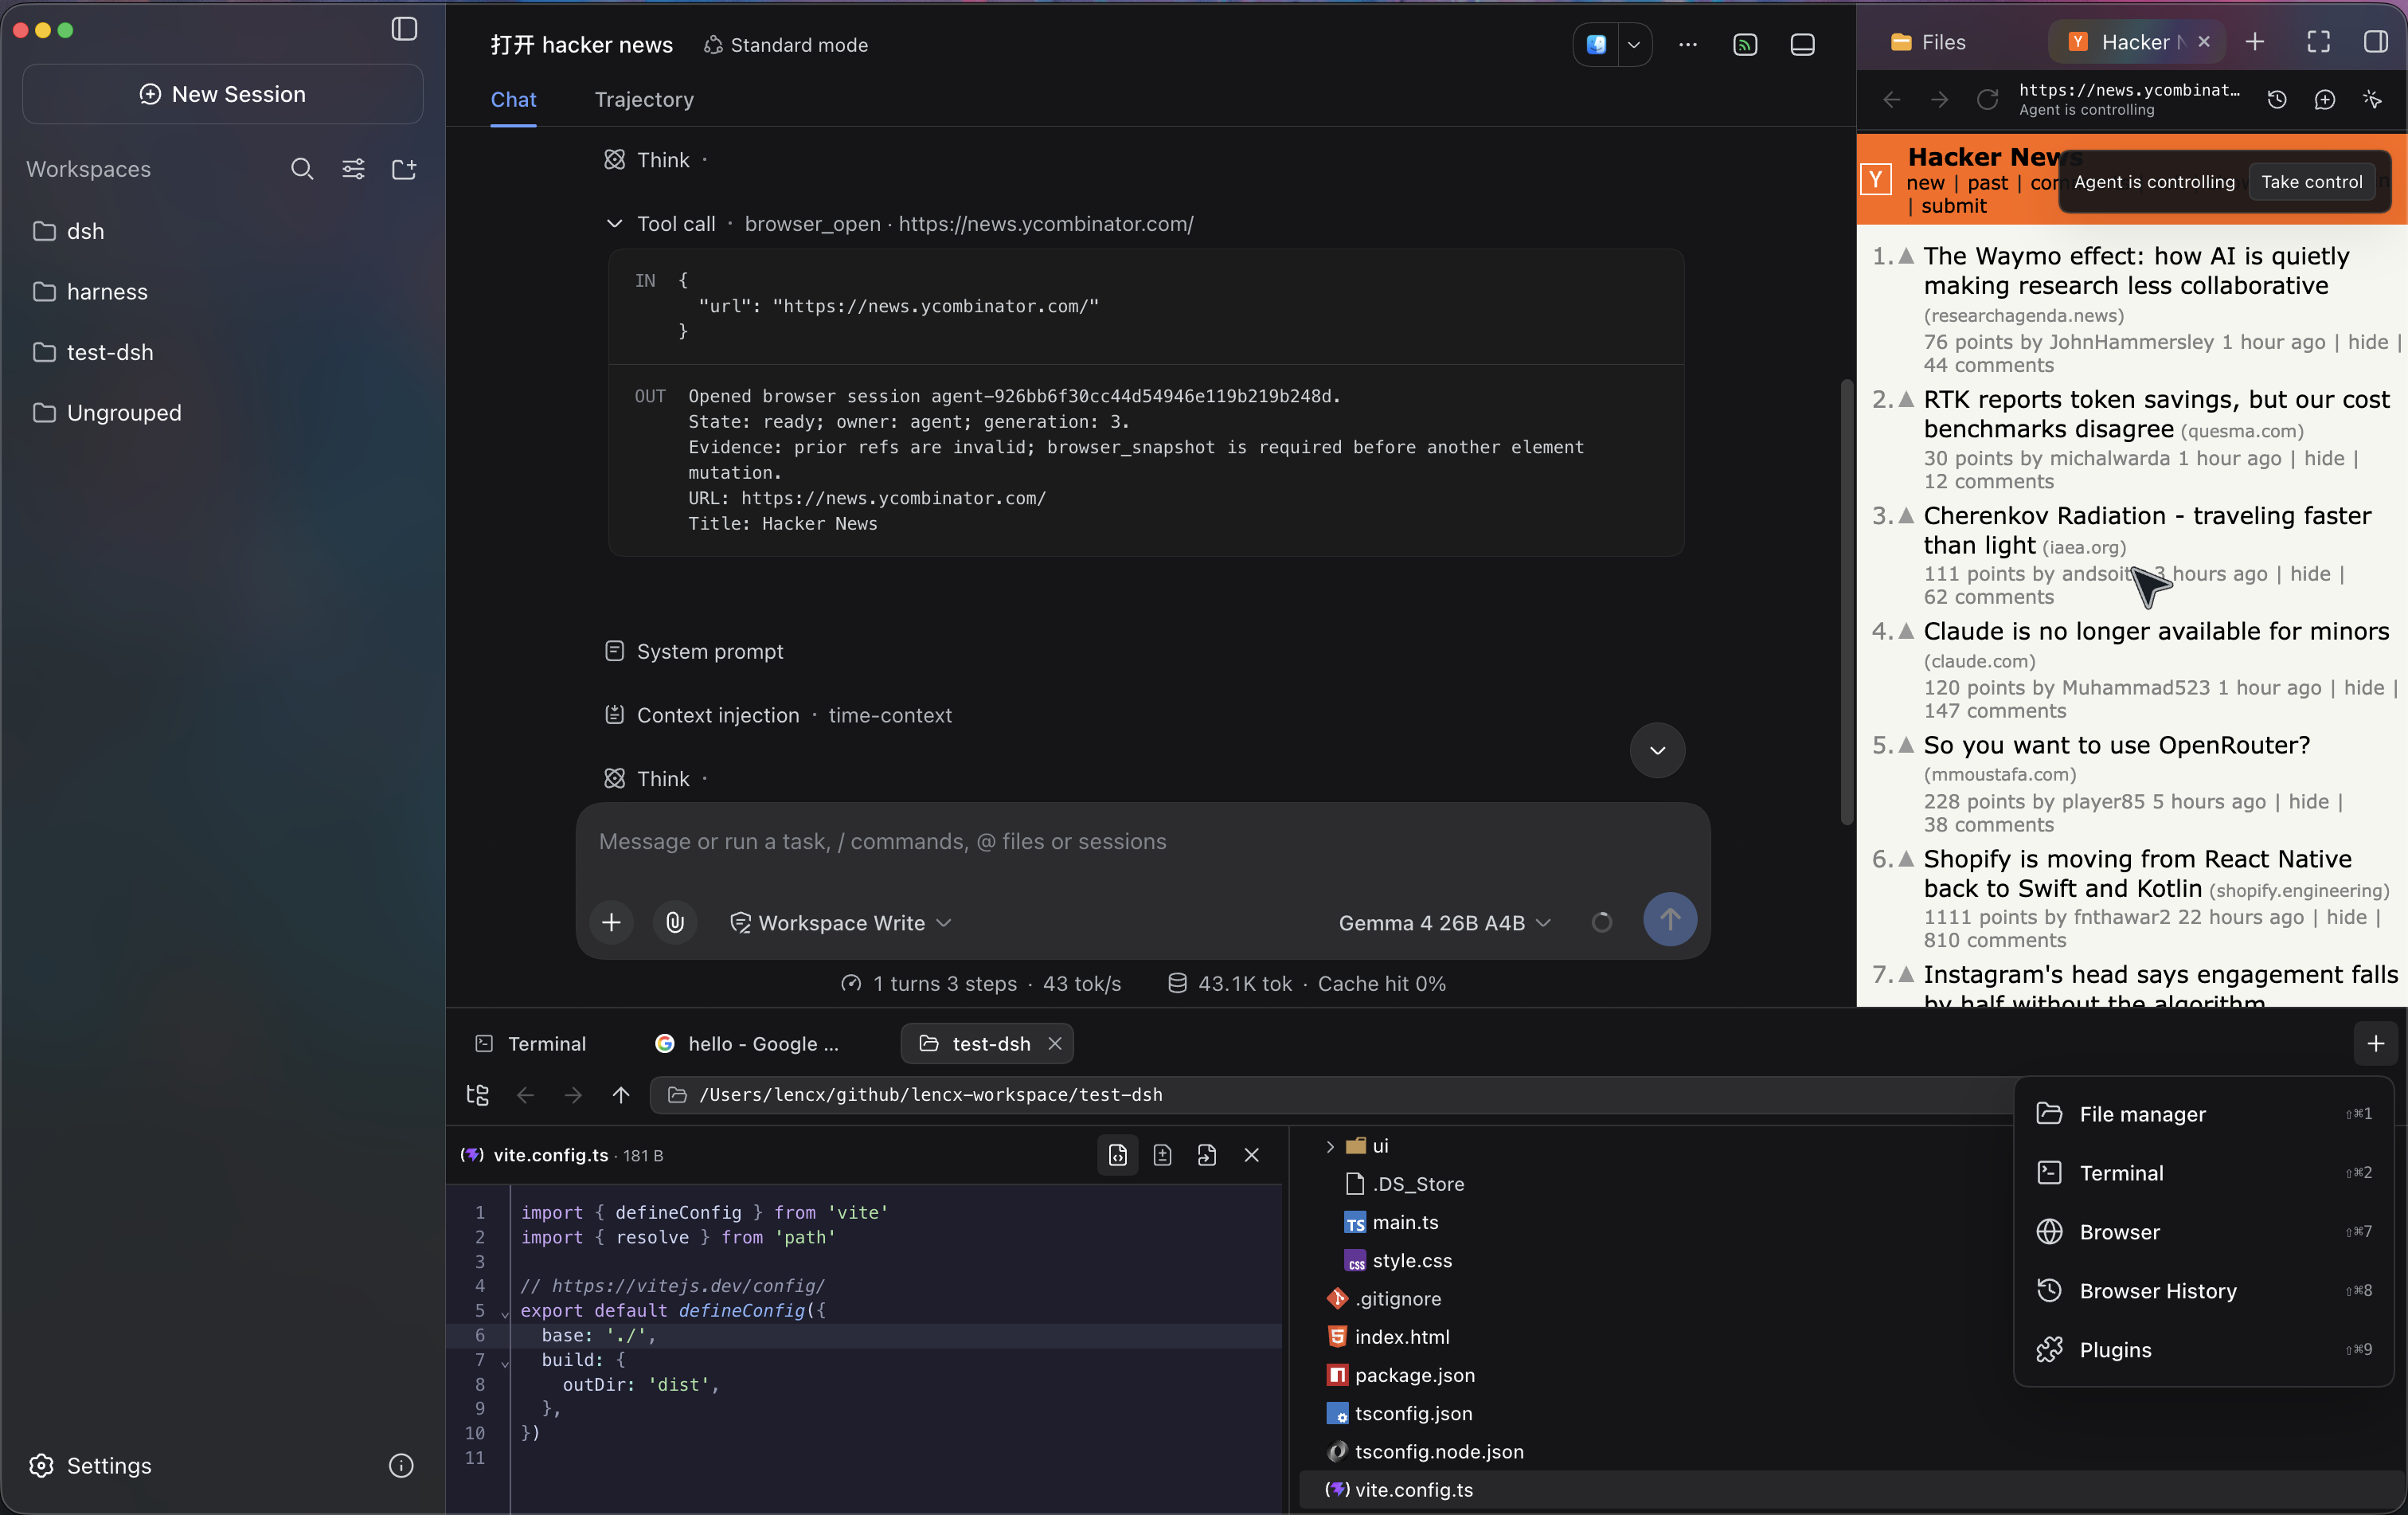Go back in the Hacker News browser
2408x1515 pixels.
point(1891,99)
